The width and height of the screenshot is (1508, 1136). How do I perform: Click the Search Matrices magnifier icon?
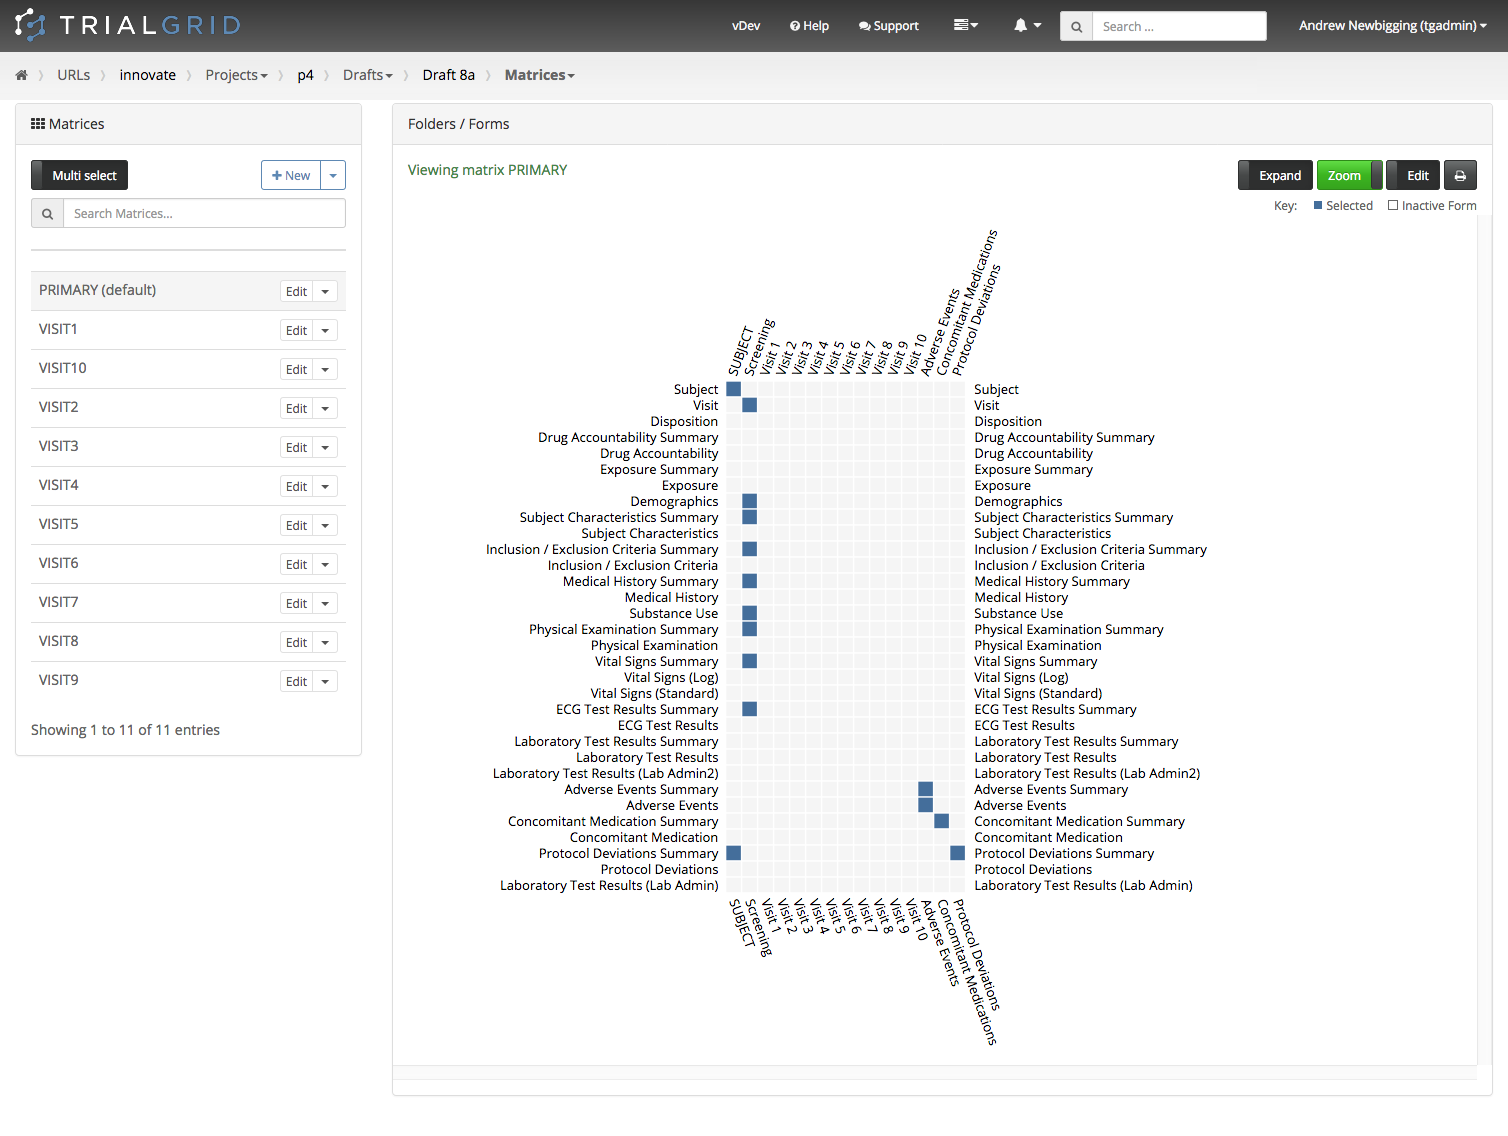pyautogui.click(x=47, y=213)
